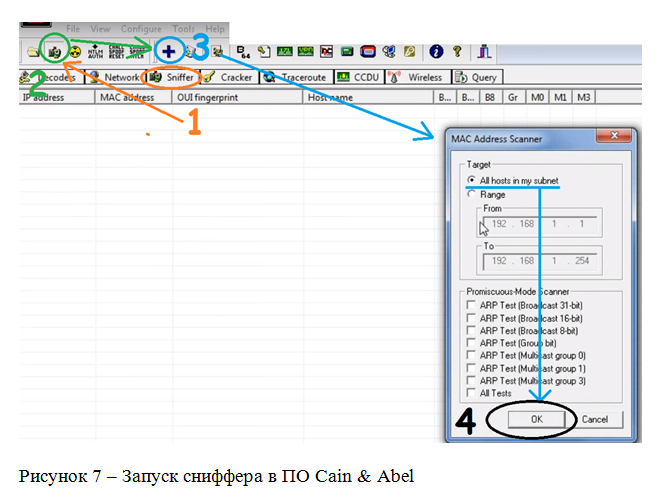Click the red-blue rounded box toolbar icon
The width and height of the screenshot is (668, 498).
[368, 52]
